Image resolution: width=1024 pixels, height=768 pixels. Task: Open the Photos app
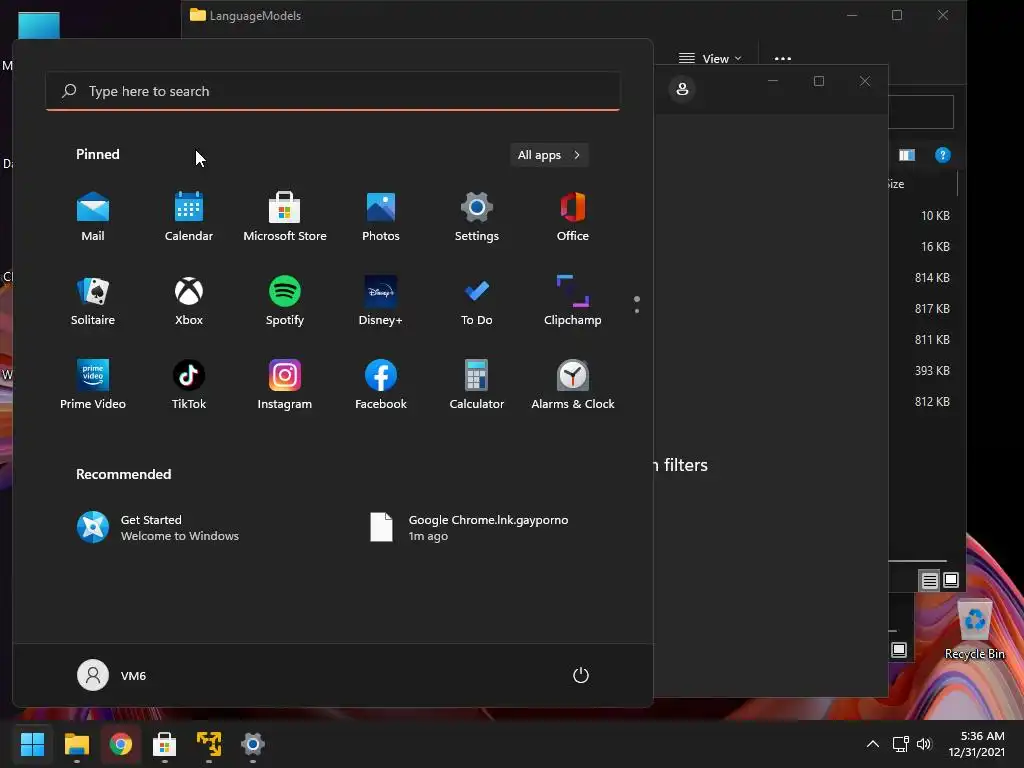(381, 217)
